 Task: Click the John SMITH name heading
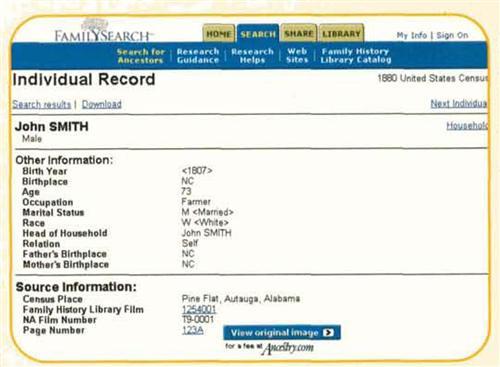pos(52,127)
